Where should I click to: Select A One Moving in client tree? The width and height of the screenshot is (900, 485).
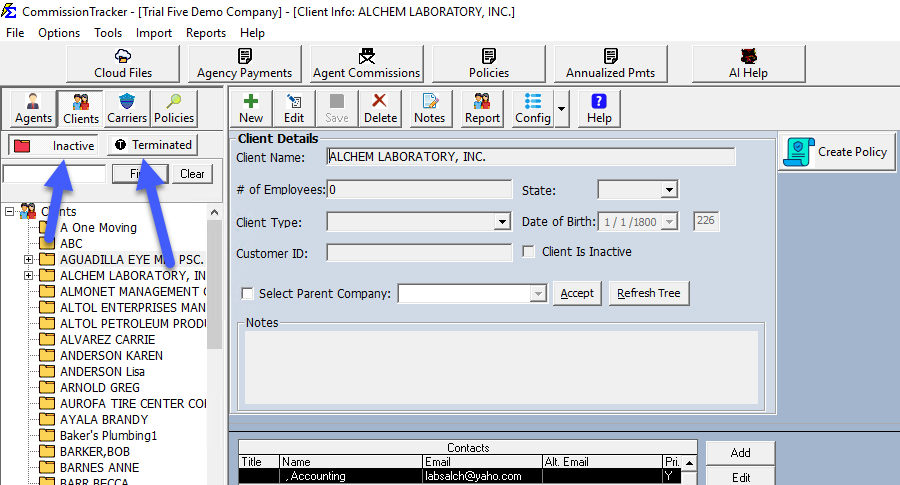pos(98,228)
